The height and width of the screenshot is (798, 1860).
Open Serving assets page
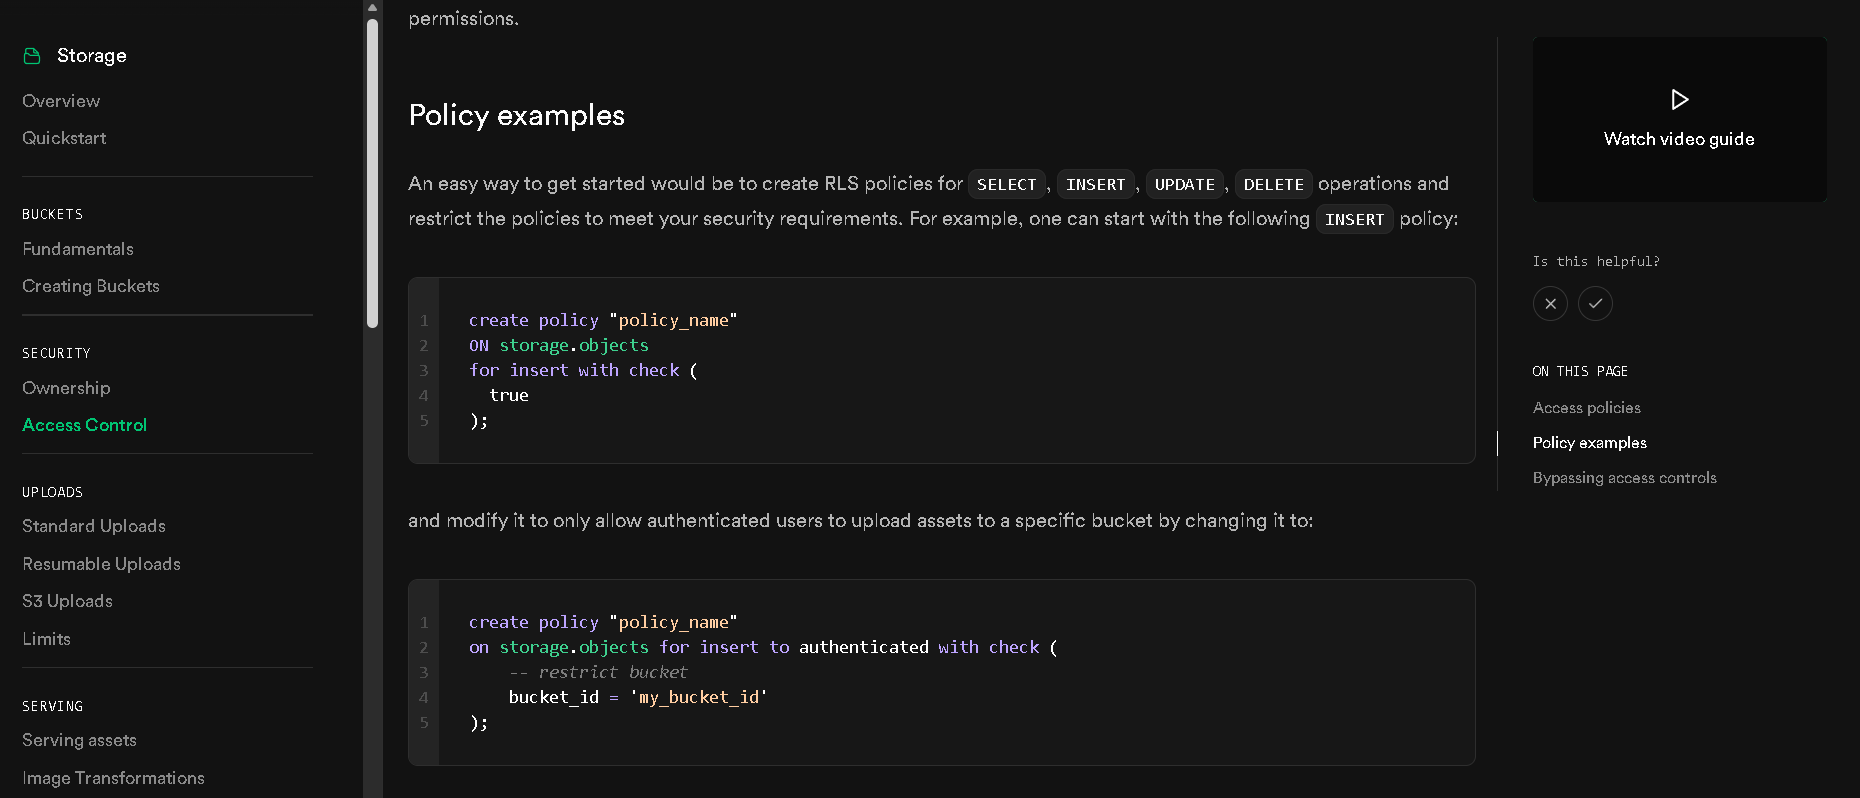(x=79, y=740)
